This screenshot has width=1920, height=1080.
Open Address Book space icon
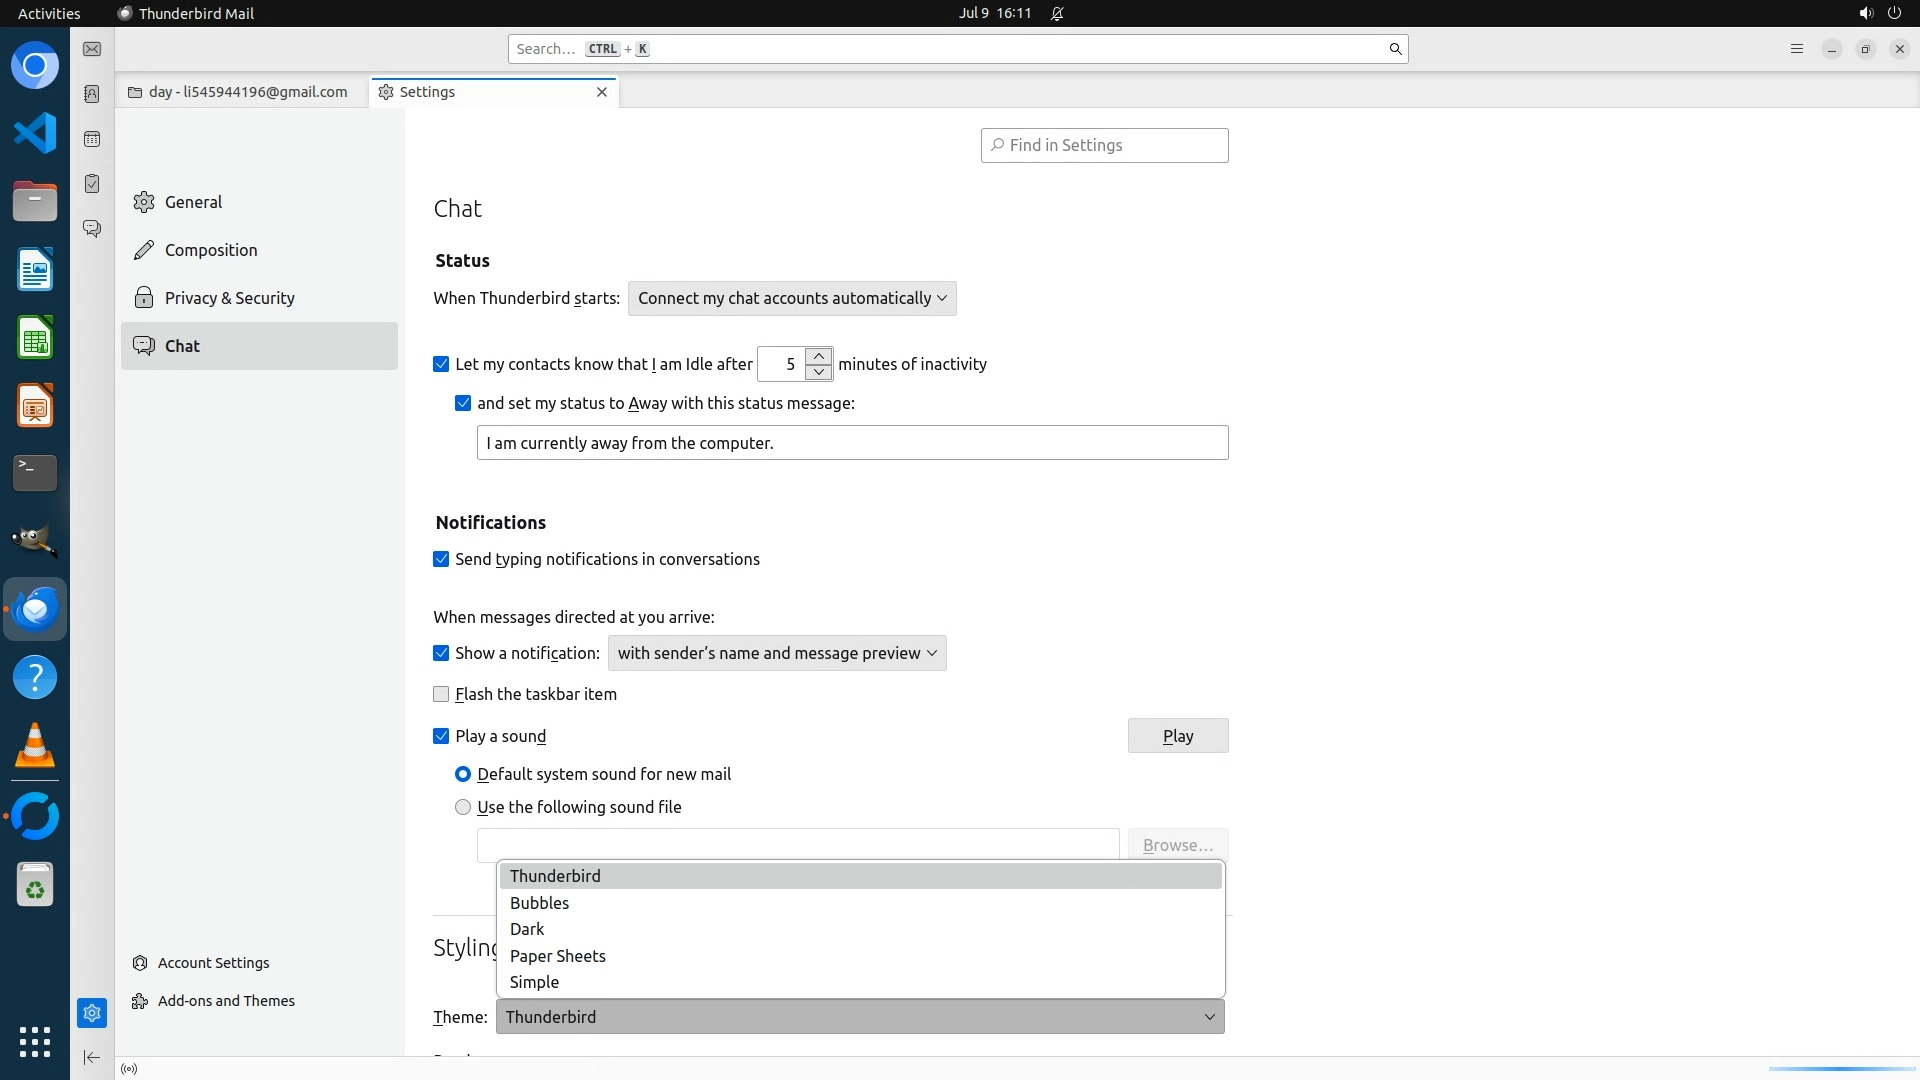[x=92, y=94]
